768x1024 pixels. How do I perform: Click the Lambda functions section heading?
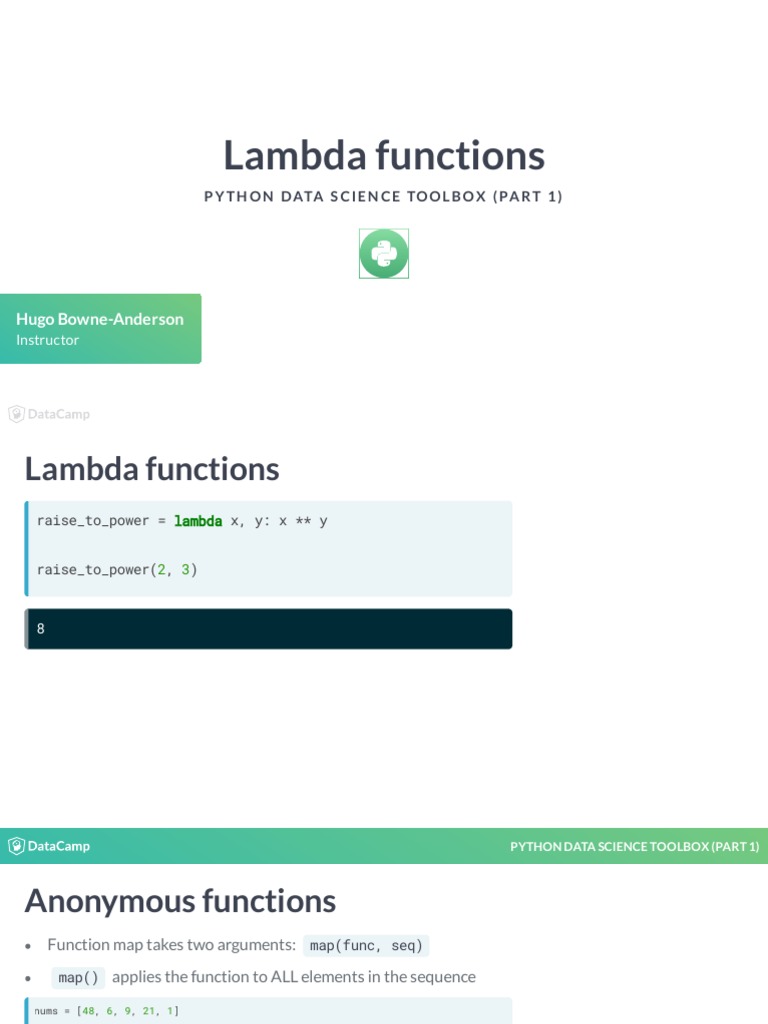pos(152,469)
